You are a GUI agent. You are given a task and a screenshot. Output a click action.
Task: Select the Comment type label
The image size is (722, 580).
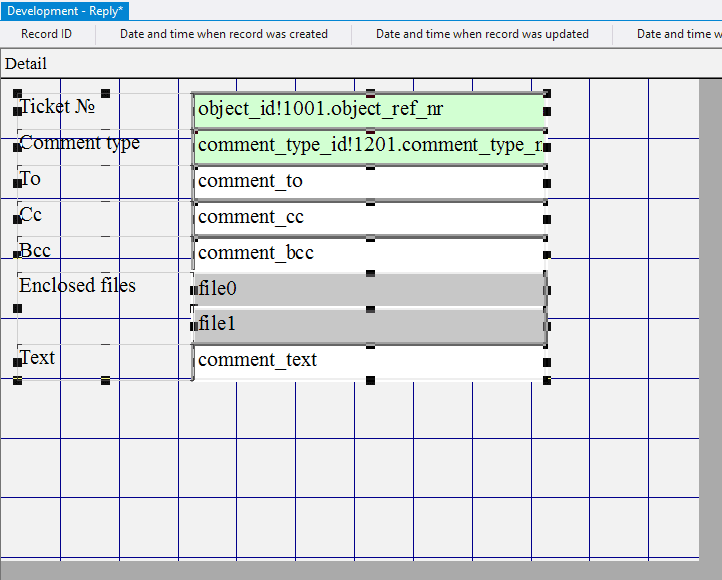80,143
